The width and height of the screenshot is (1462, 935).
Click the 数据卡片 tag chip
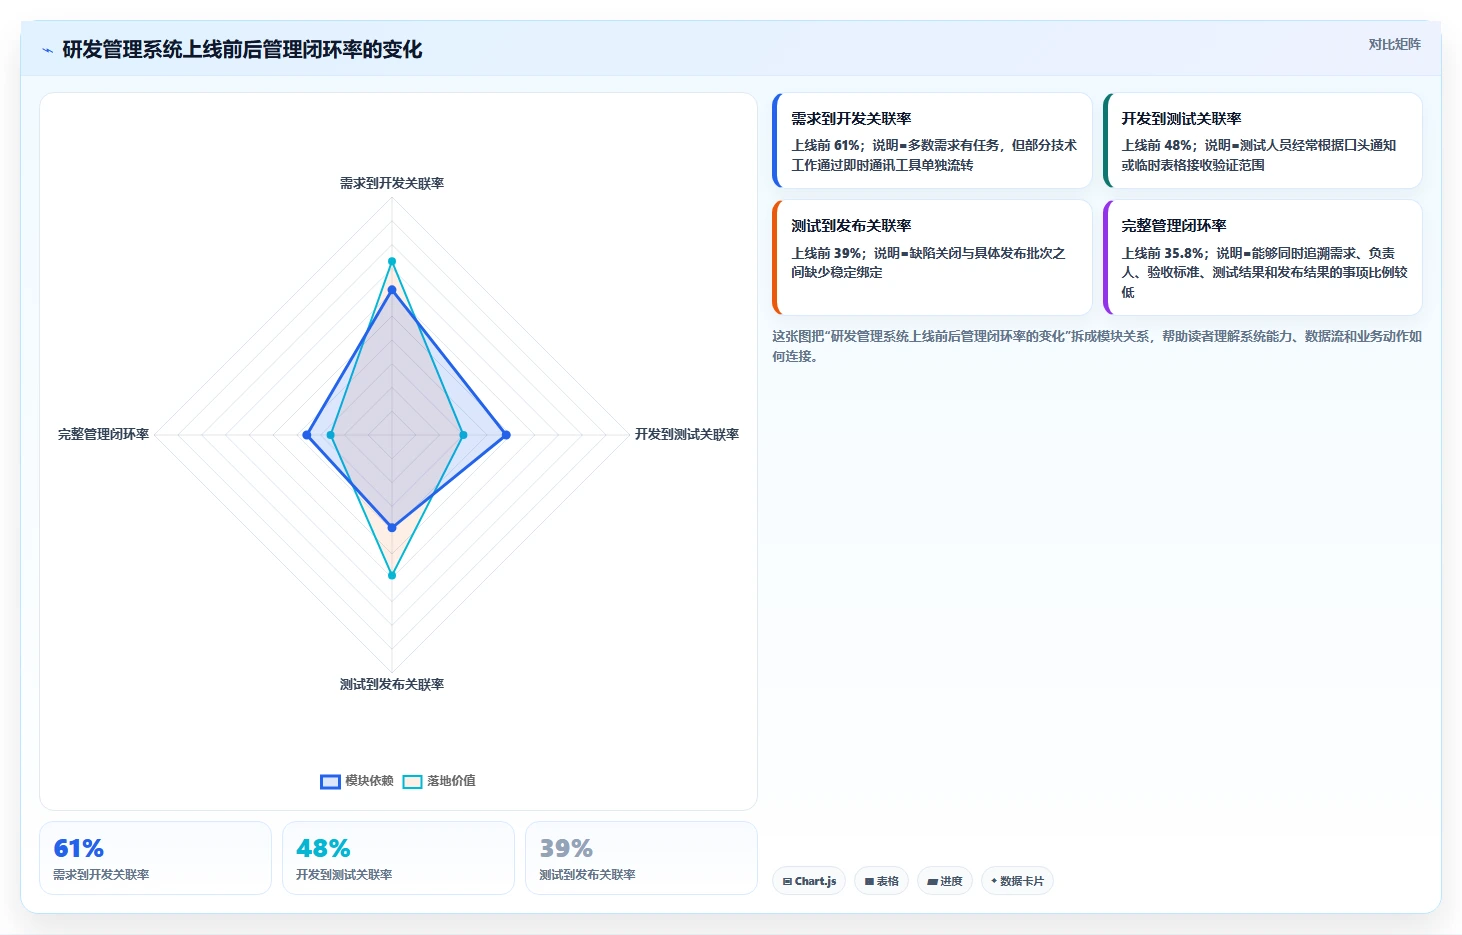click(1017, 881)
